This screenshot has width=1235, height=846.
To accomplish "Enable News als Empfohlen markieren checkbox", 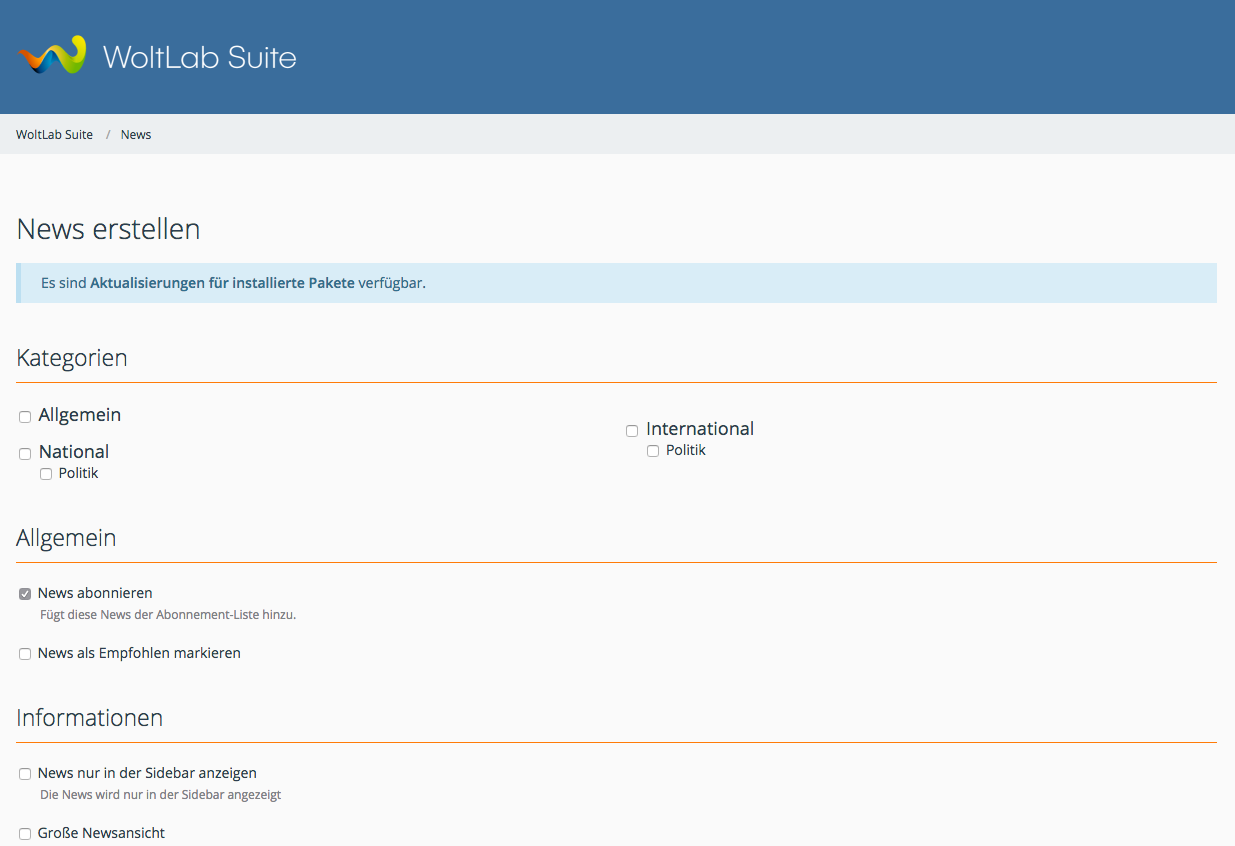I will click(25, 654).
